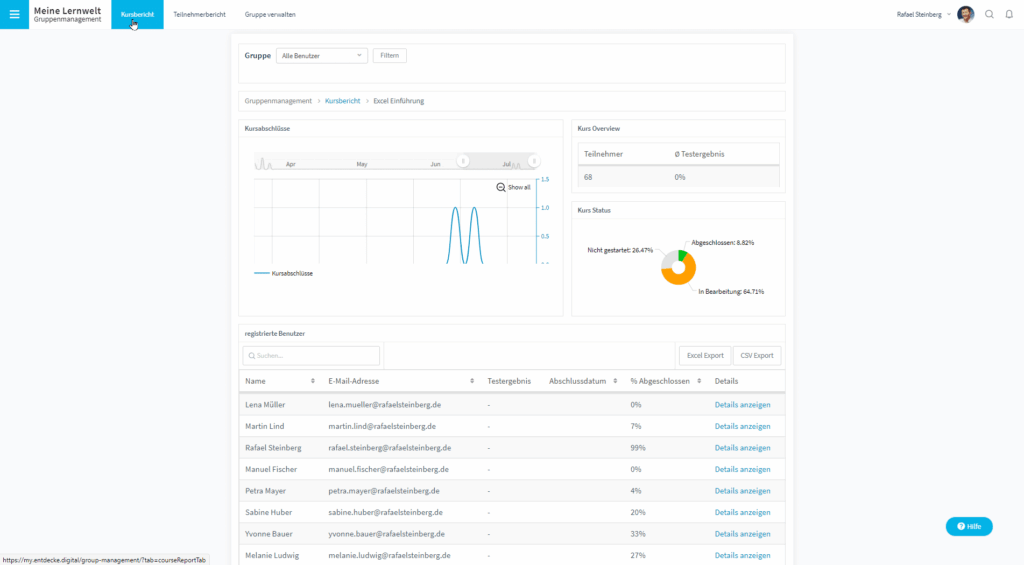Open the notifications bell
The width and height of the screenshot is (1024, 565).
tap(1007, 14)
